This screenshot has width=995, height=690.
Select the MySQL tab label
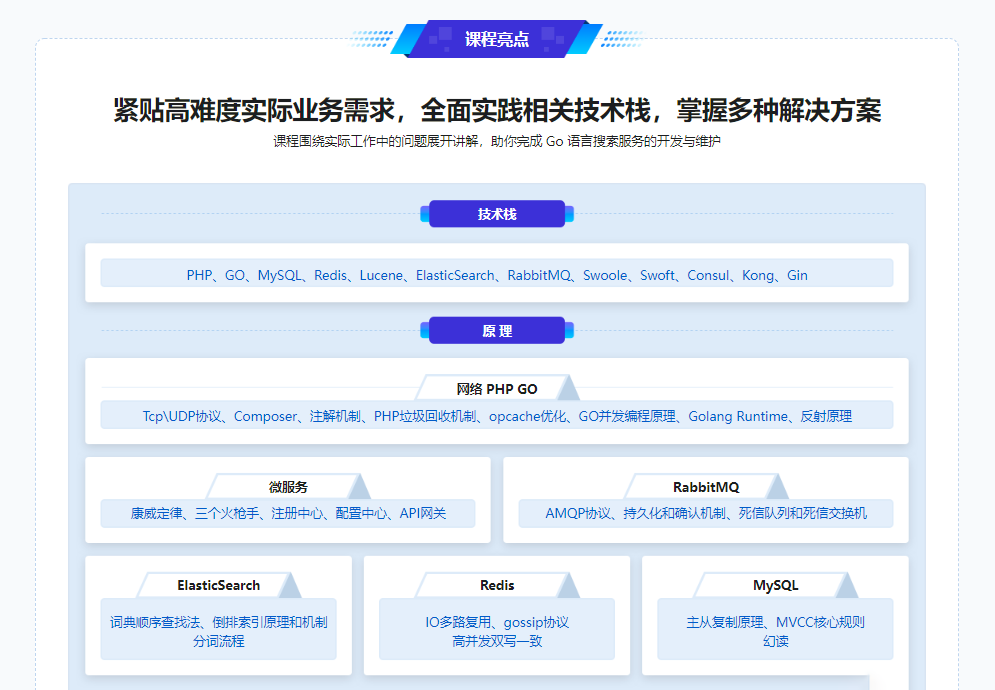pos(775,585)
